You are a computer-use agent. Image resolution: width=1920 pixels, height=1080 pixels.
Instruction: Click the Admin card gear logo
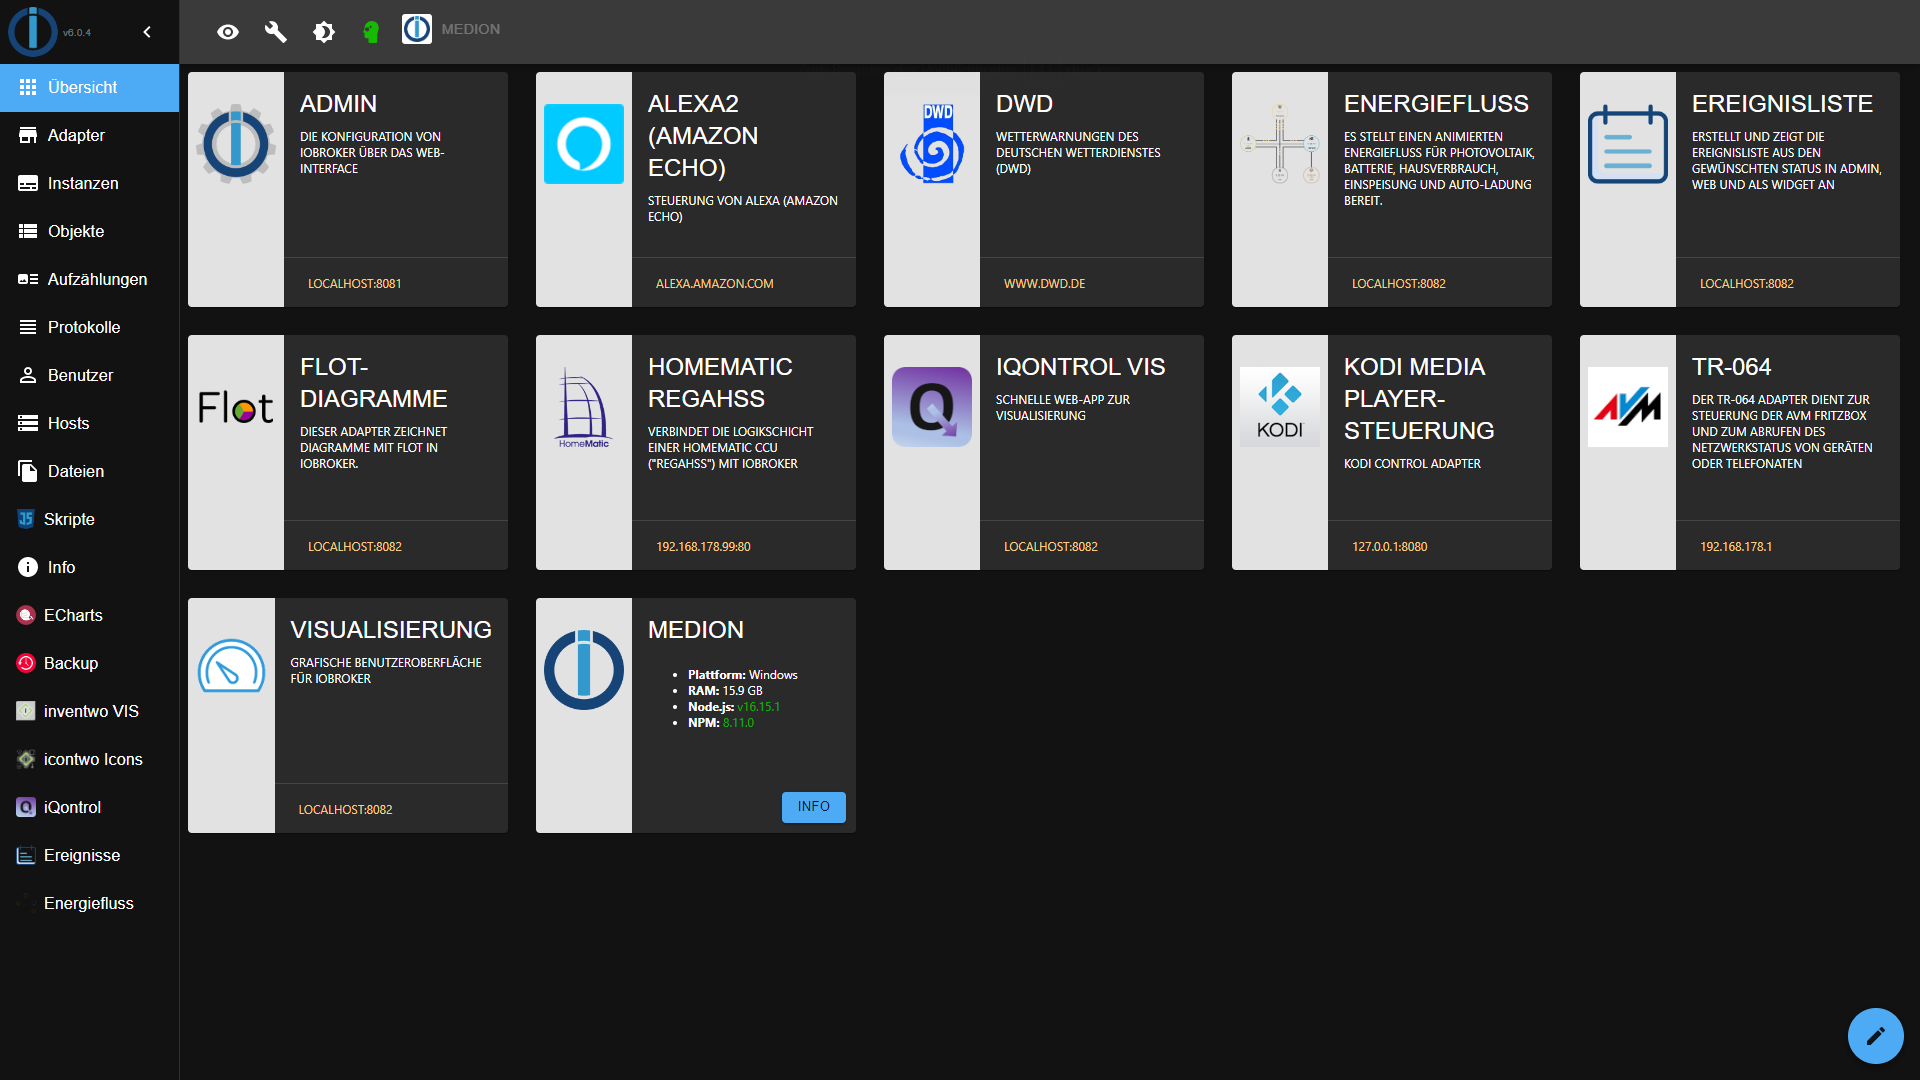click(236, 144)
